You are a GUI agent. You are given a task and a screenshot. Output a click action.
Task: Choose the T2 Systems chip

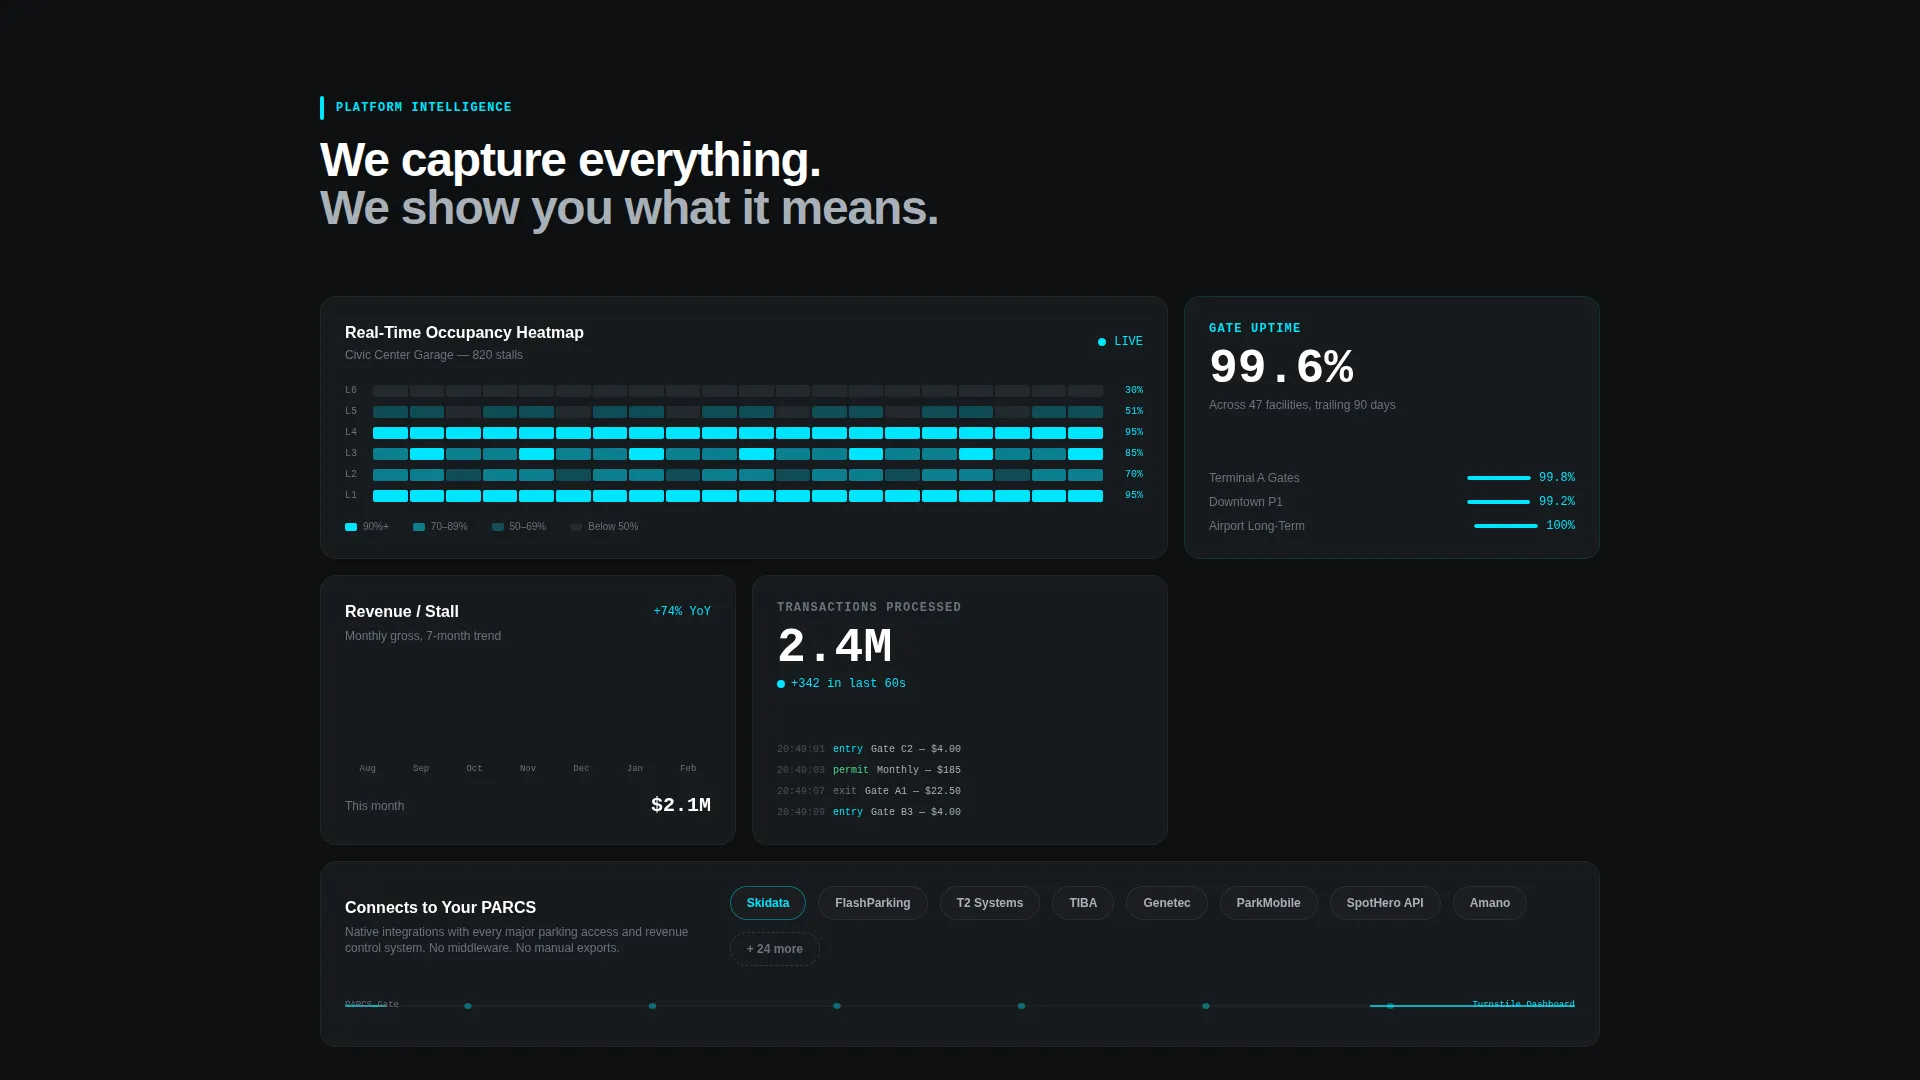click(x=989, y=903)
